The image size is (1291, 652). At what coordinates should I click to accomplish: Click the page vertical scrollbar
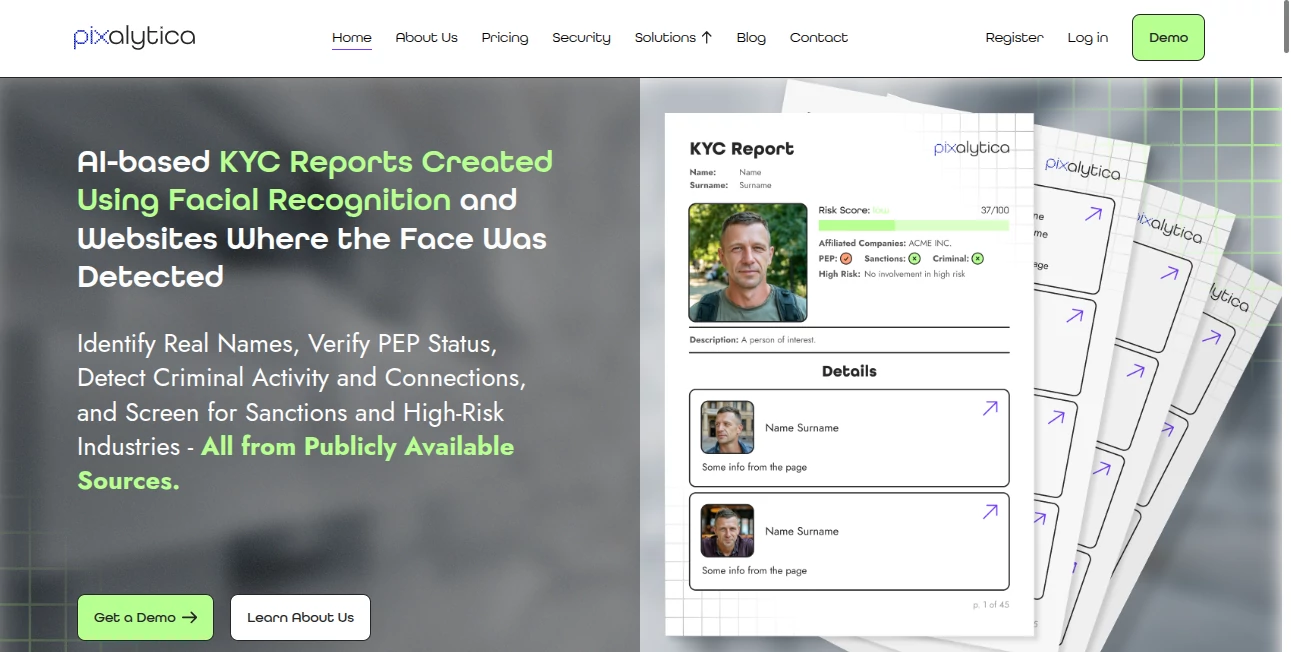point(1285,30)
